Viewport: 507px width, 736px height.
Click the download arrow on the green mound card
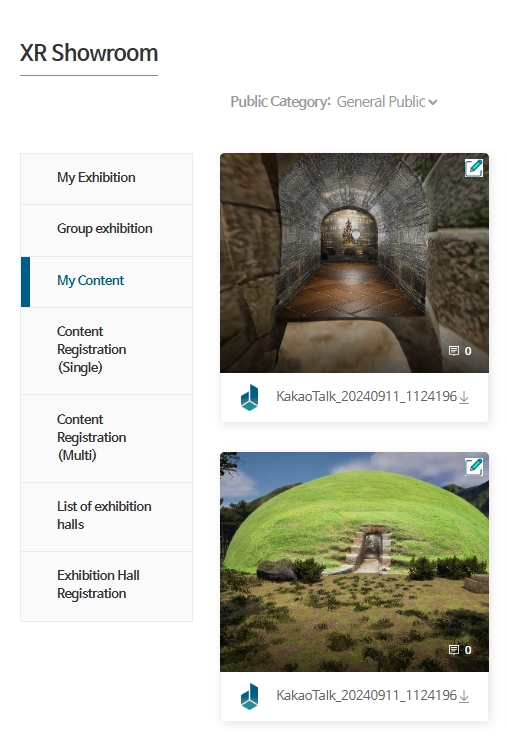click(464, 696)
